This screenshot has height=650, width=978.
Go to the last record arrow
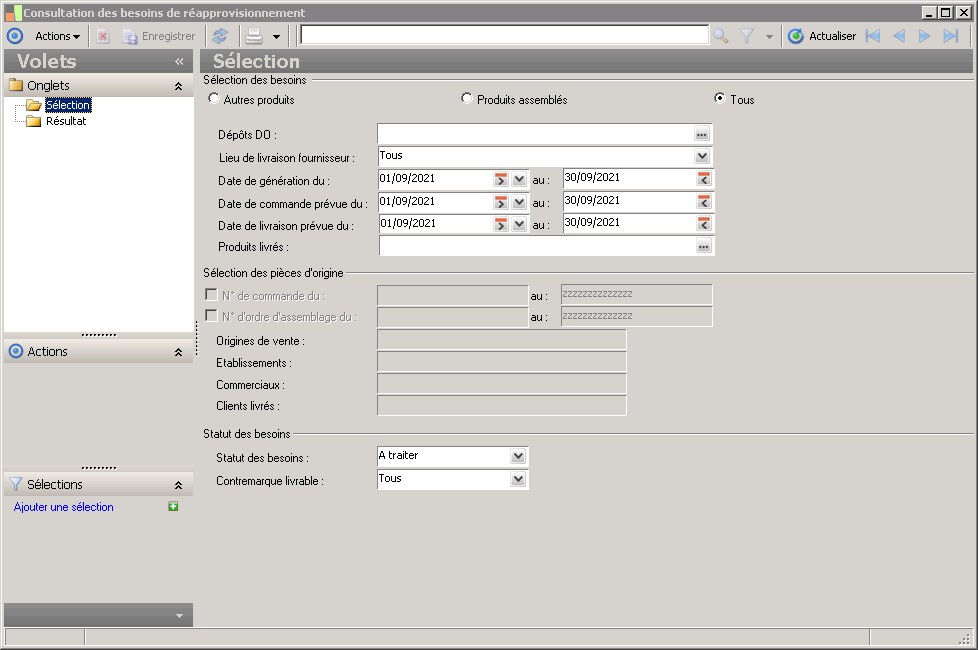pos(951,36)
